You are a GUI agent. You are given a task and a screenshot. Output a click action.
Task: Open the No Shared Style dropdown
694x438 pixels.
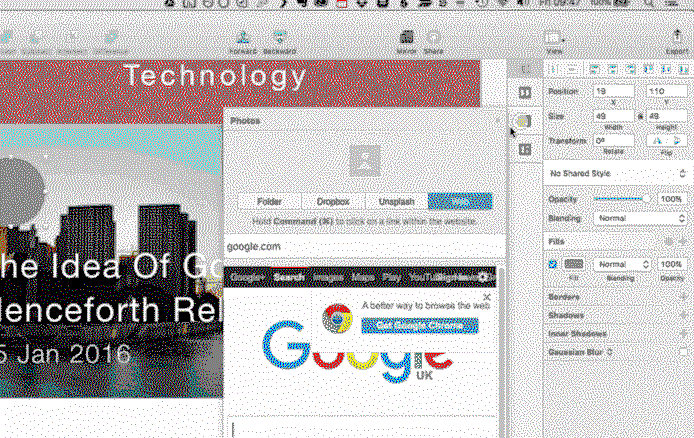(x=617, y=174)
